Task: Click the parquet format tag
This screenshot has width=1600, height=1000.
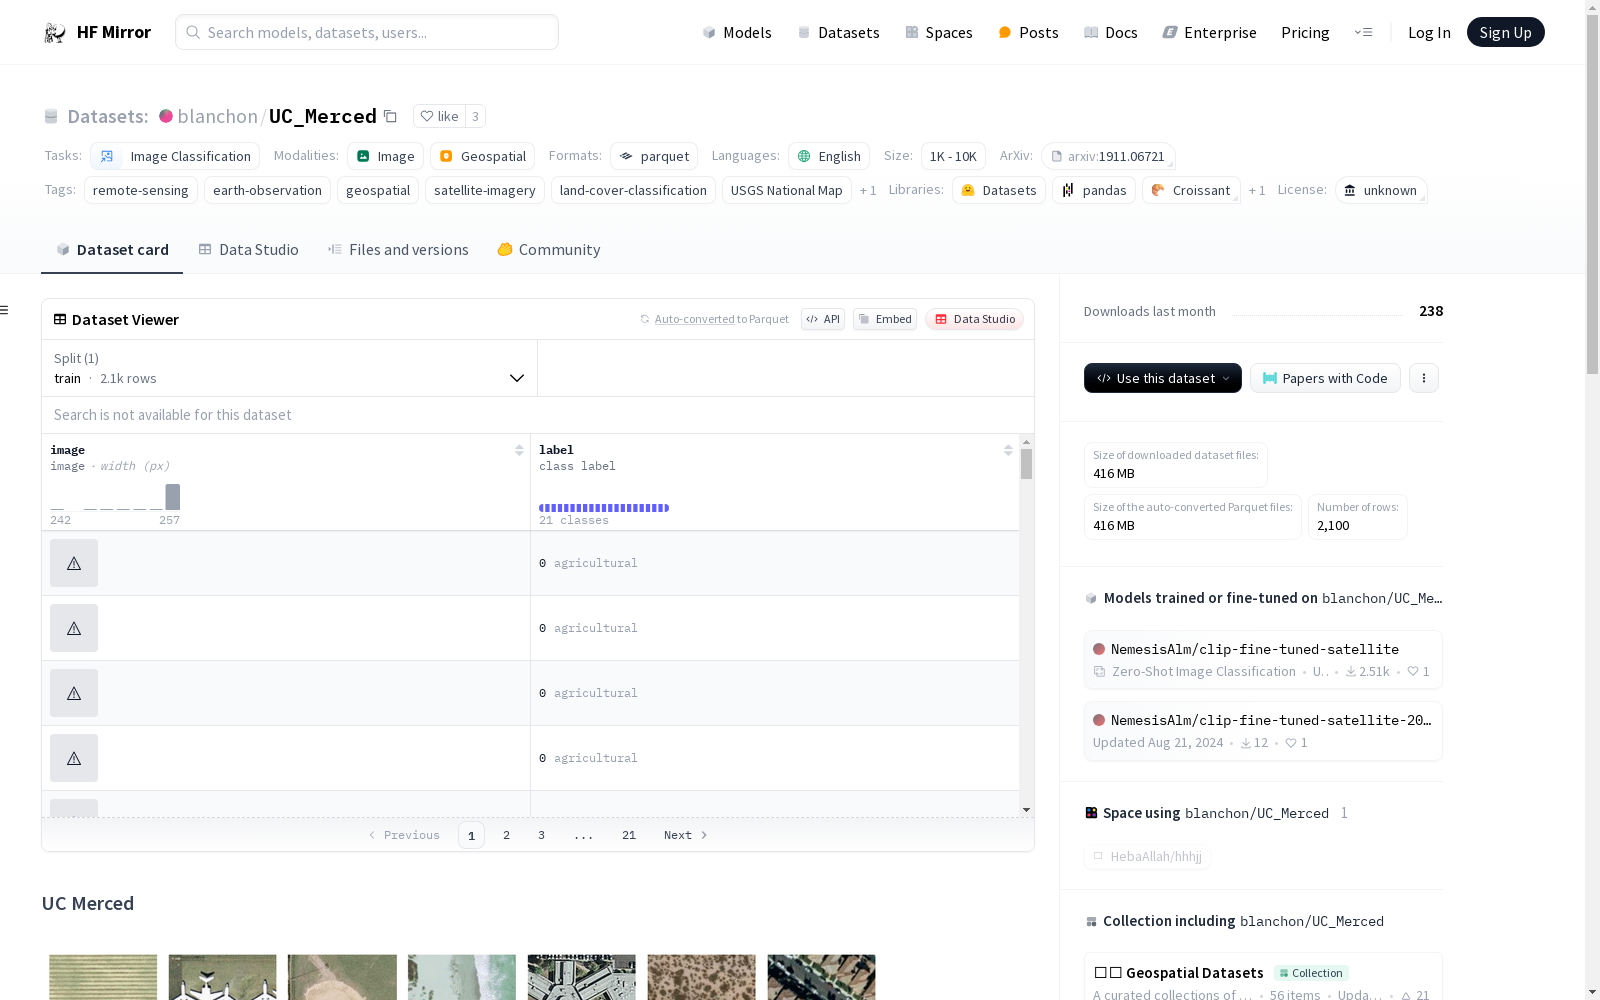Action: coord(654,156)
